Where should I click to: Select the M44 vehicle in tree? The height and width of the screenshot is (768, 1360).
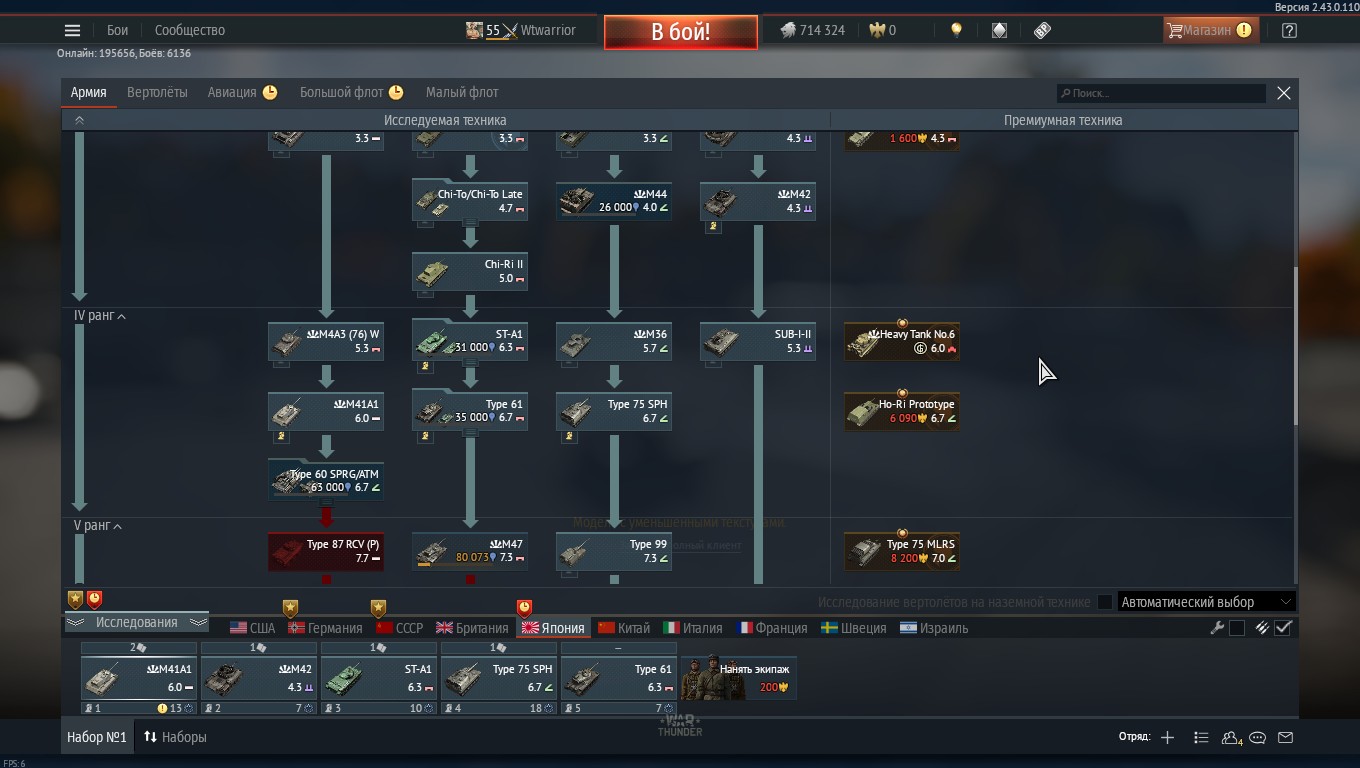tap(614, 201)
